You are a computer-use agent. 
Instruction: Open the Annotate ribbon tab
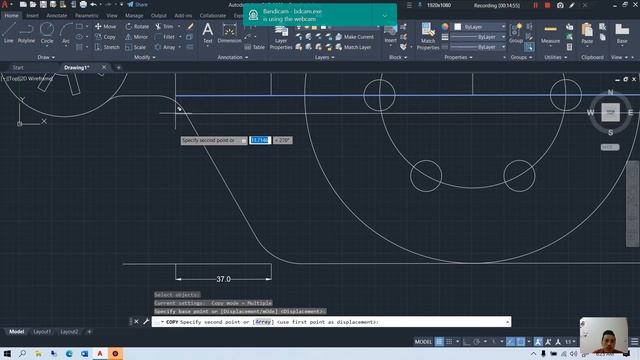pyautogui.click(x=56, y=16)
